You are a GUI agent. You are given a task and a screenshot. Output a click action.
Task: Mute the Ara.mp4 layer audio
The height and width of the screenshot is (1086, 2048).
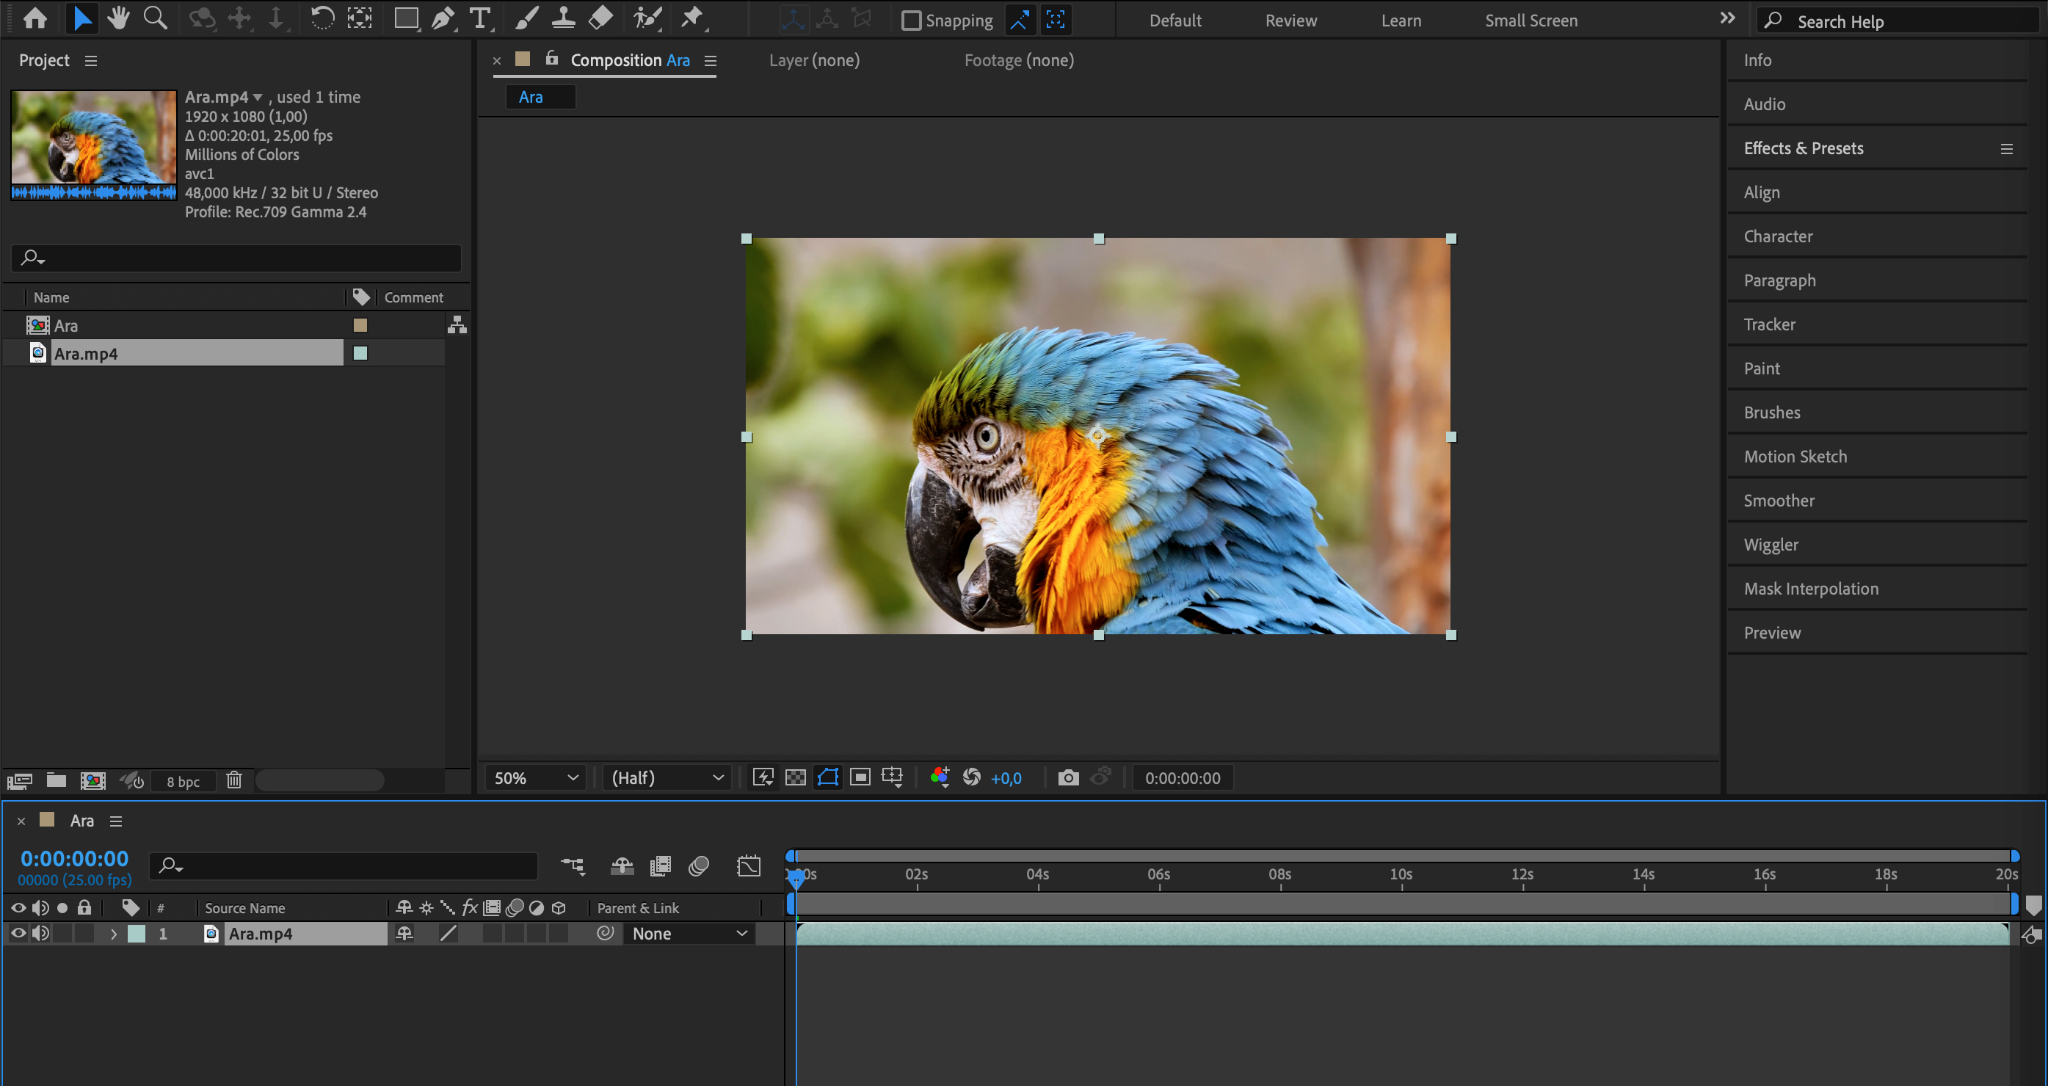[40, 933]
